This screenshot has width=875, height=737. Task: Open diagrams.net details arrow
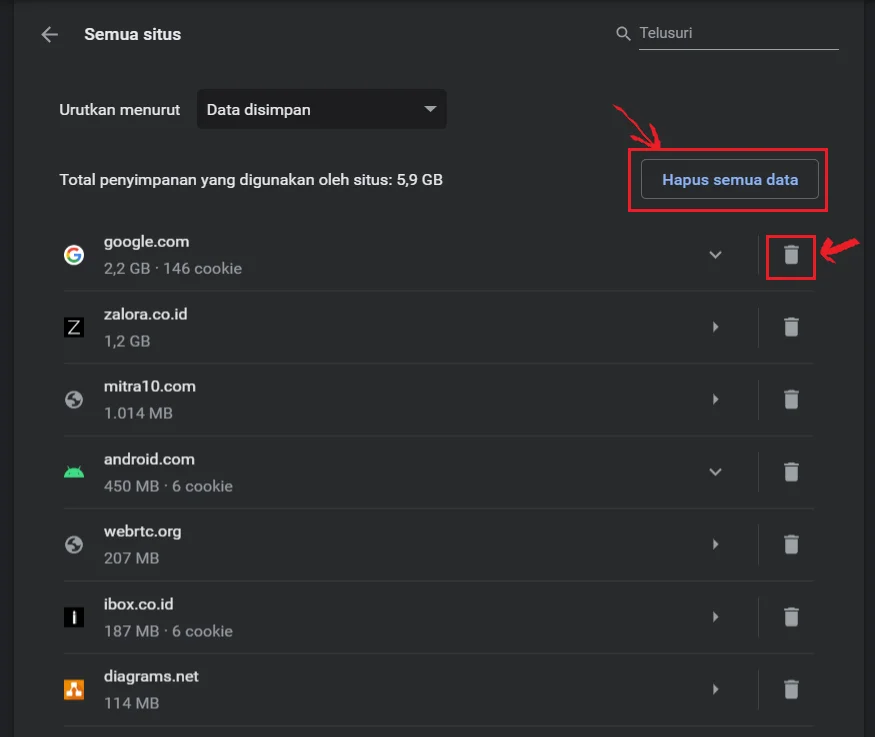point(715,690)
